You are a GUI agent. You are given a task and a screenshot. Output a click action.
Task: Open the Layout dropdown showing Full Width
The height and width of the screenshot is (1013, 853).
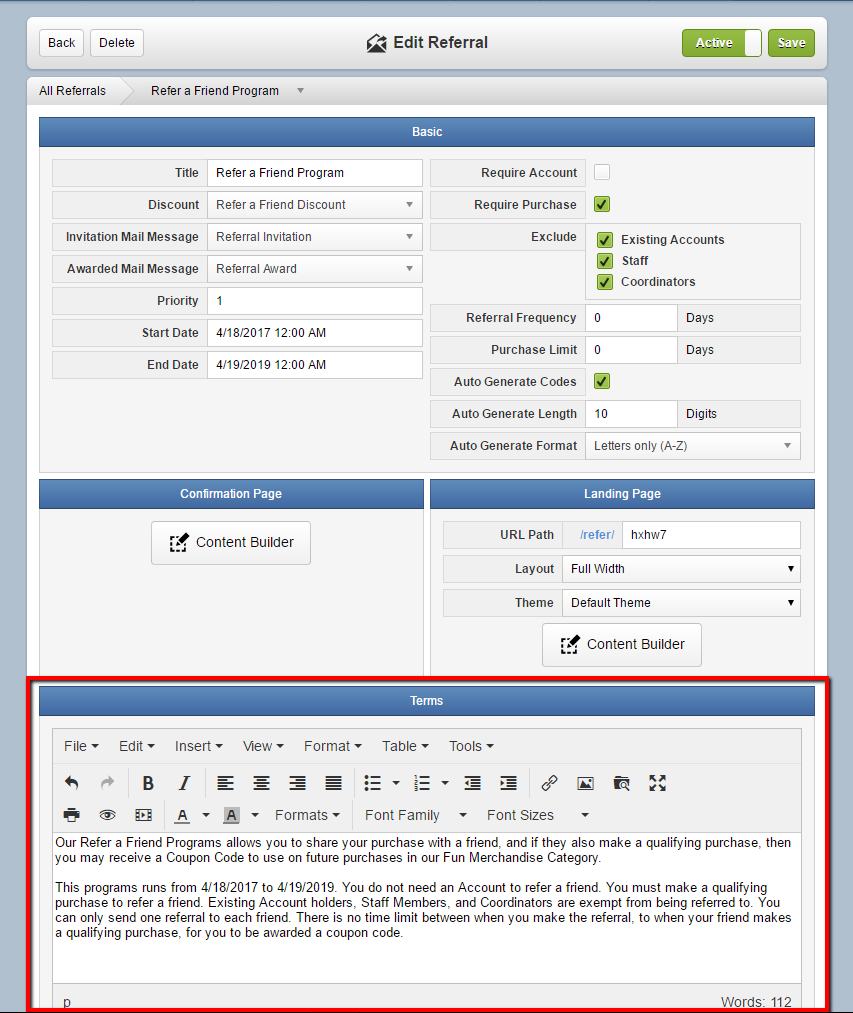[x=681, y=569]
